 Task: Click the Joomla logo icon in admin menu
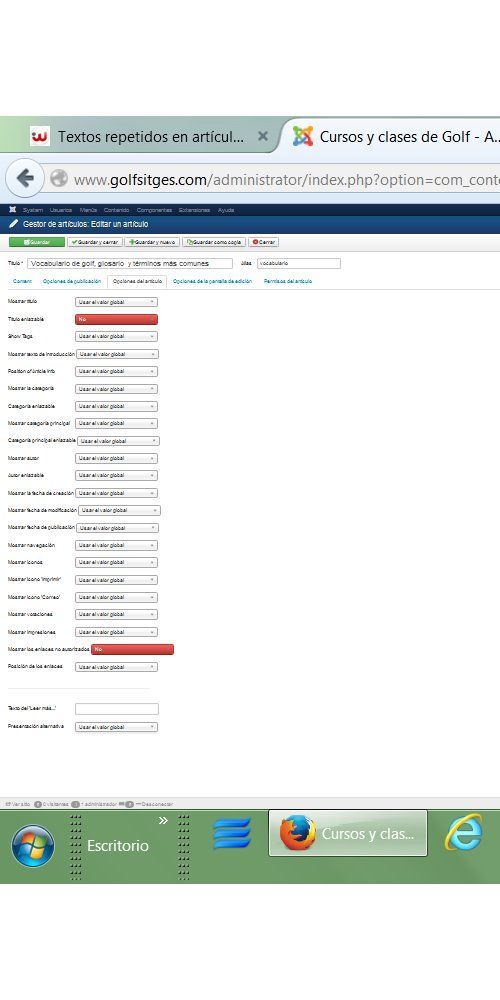click(x=13, y=210)
